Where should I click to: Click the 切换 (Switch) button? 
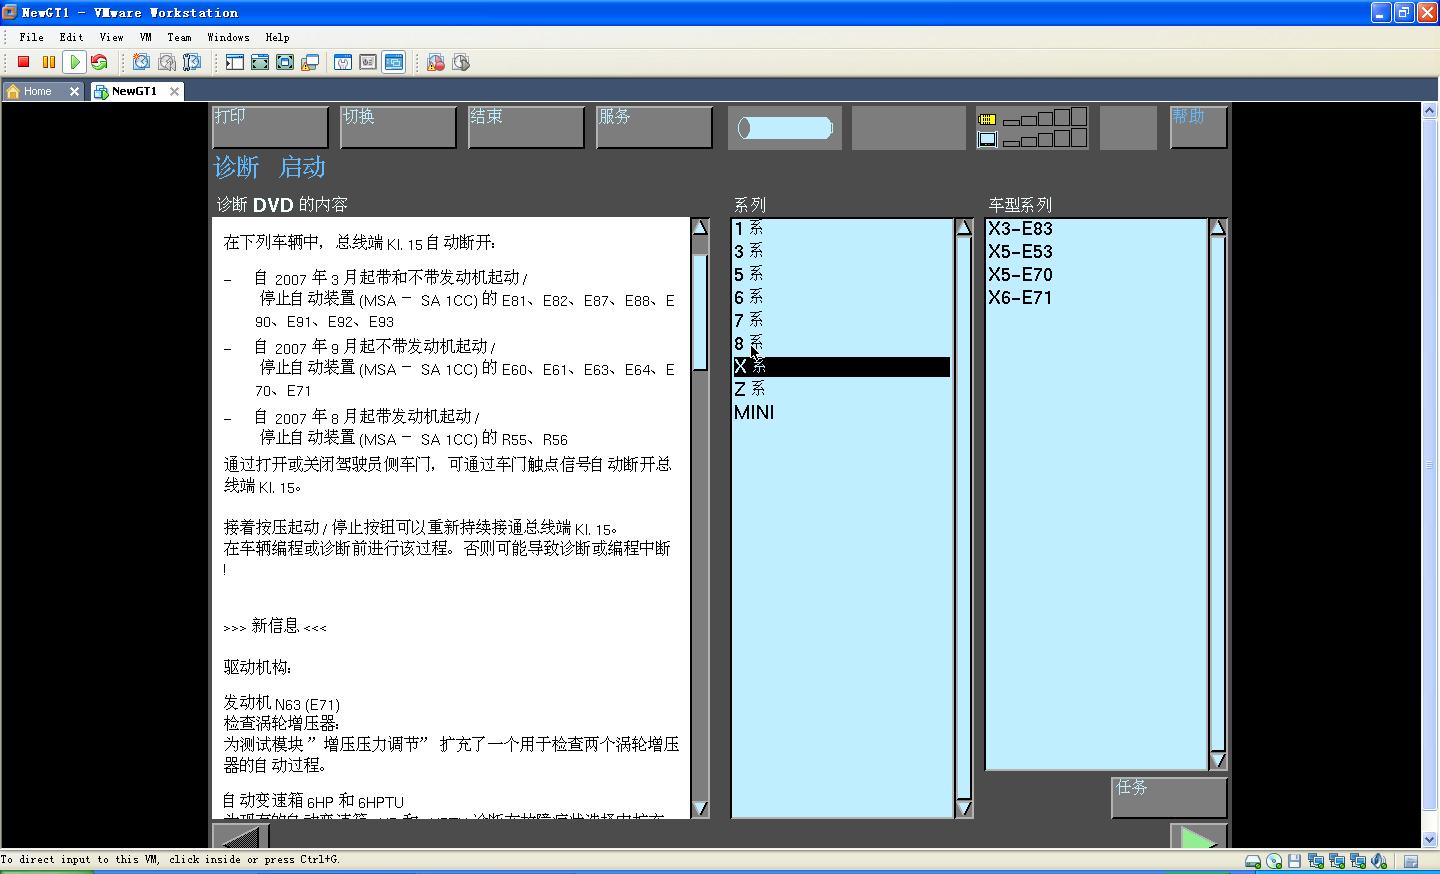pos(398,127)
